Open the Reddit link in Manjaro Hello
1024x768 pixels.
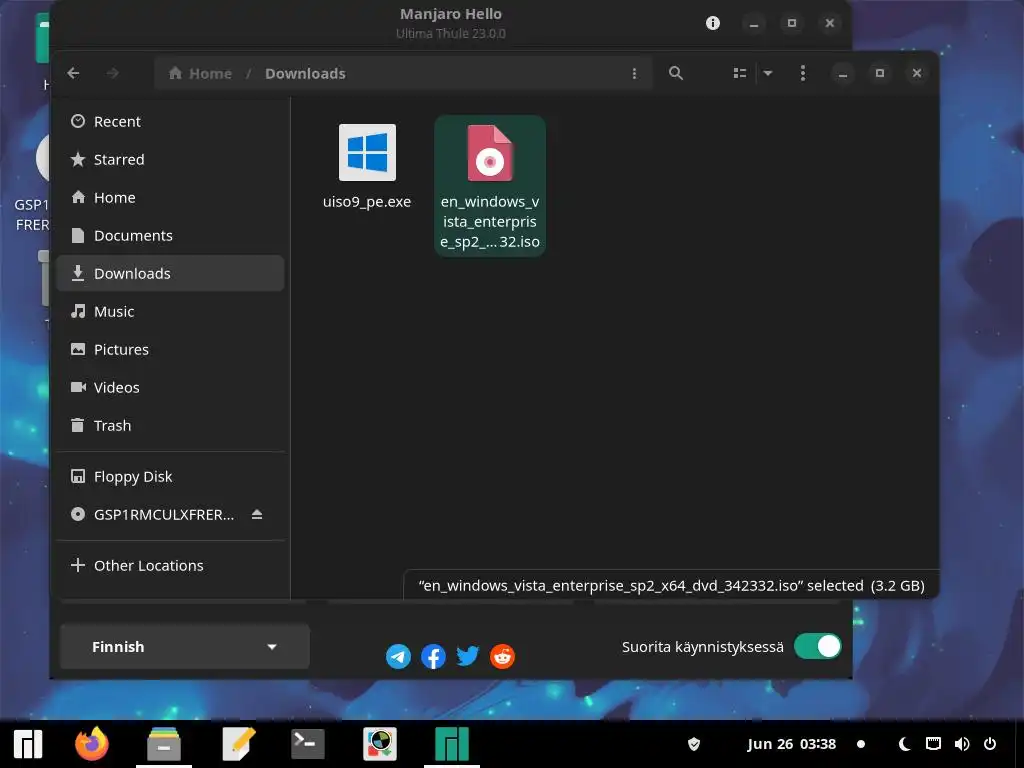tap(502, 656)
